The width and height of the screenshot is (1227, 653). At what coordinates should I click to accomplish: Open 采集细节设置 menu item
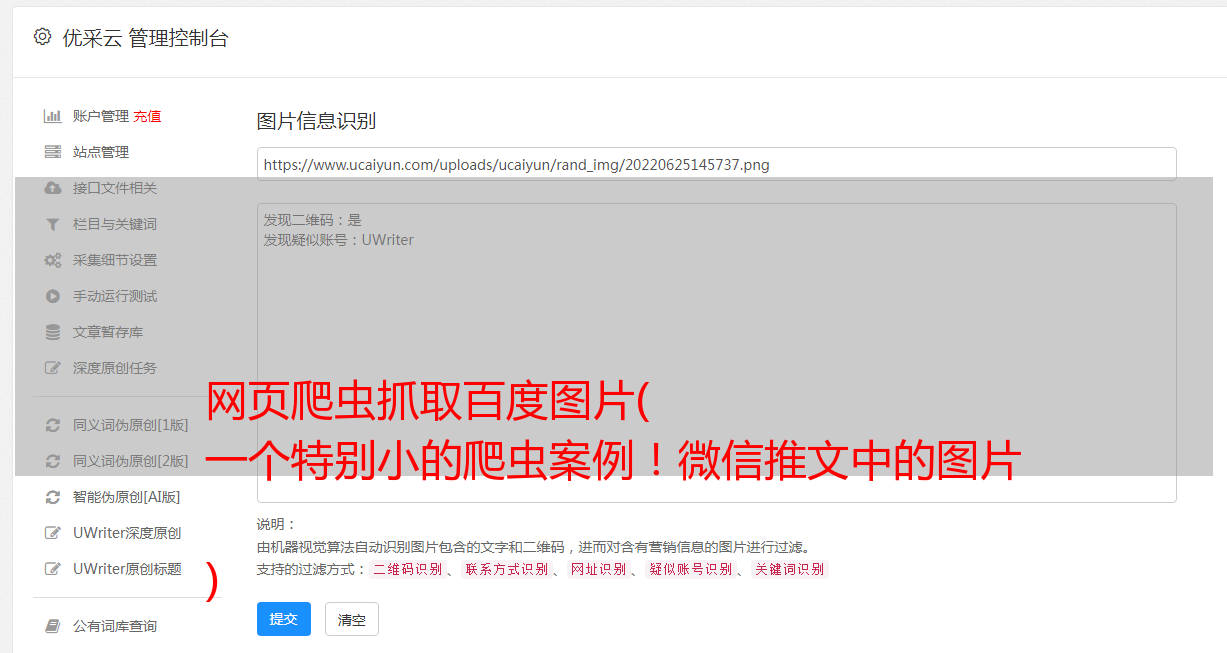[x=115, y=260]
